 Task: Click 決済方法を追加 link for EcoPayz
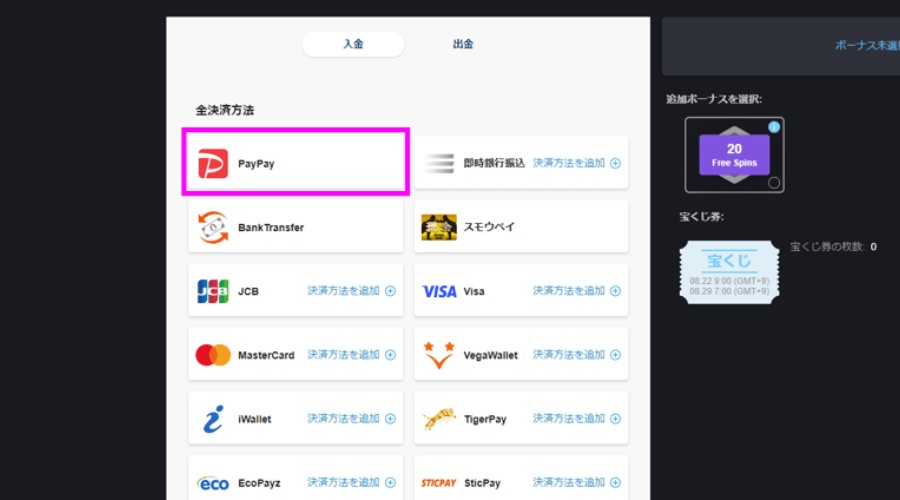click(x=343, y=482)
